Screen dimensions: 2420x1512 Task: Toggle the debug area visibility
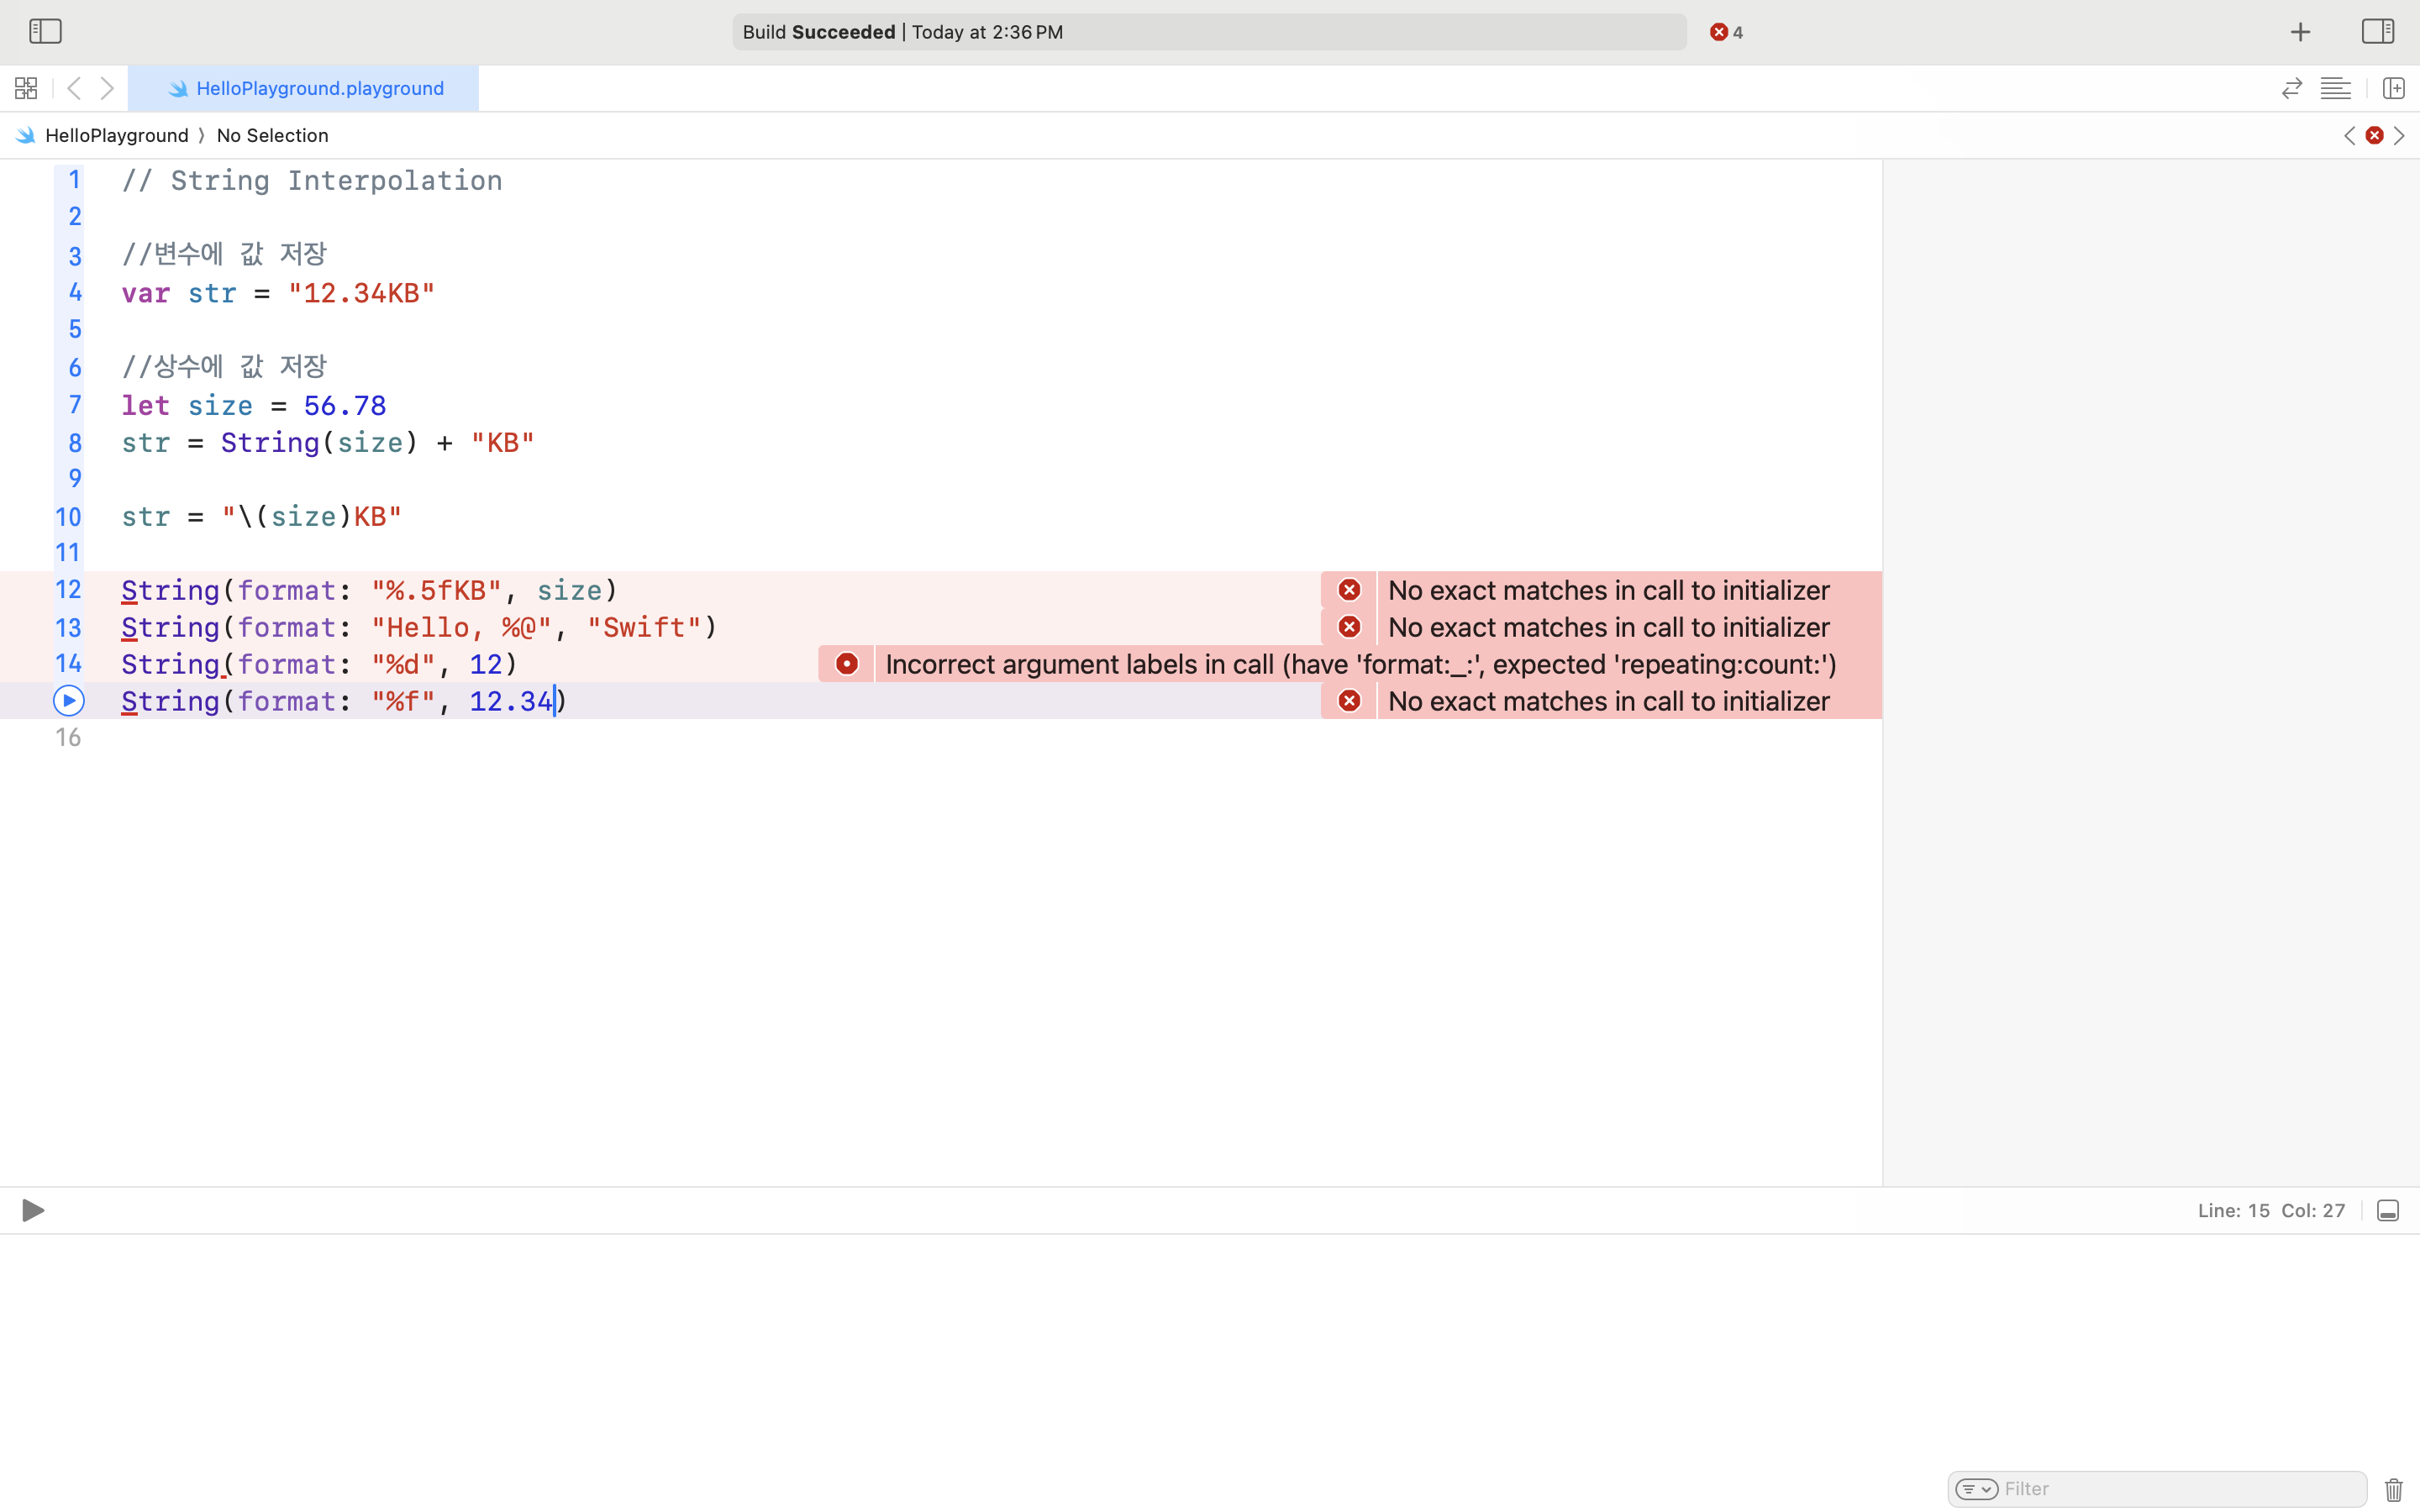pyautogui.click(x=2388, y=1211)
